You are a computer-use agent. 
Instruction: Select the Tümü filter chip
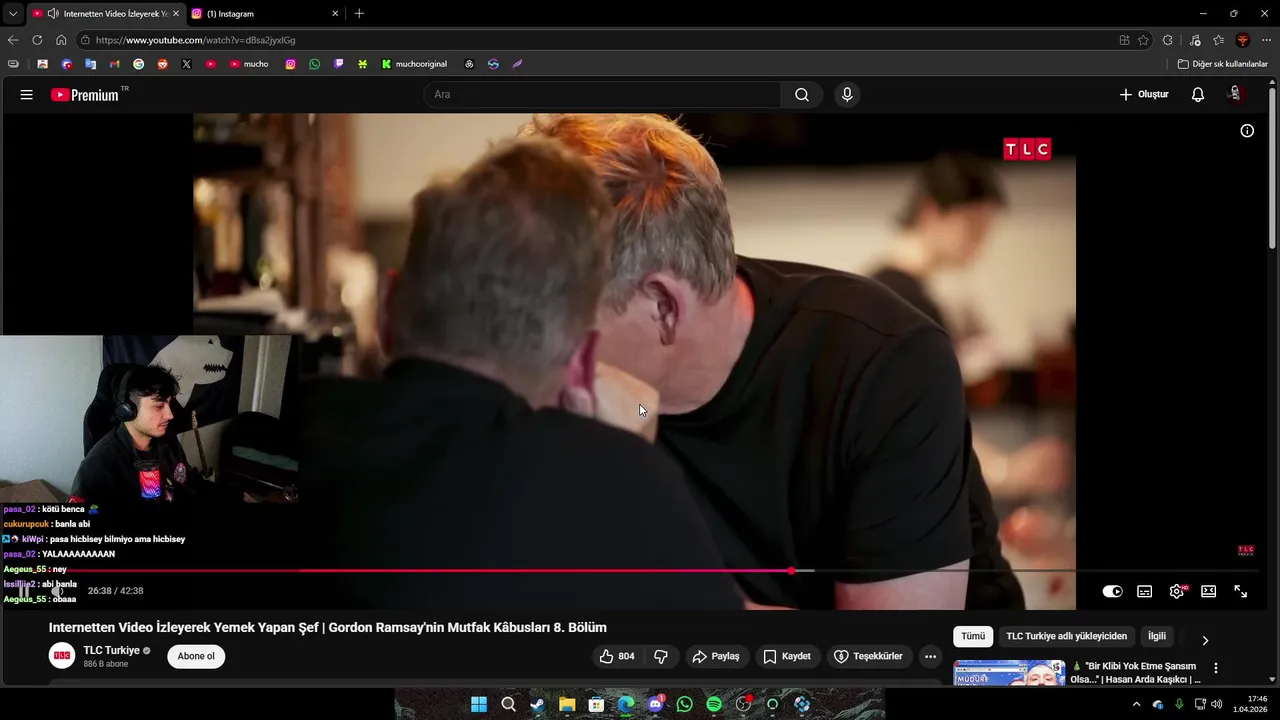[x=973, y=636]
